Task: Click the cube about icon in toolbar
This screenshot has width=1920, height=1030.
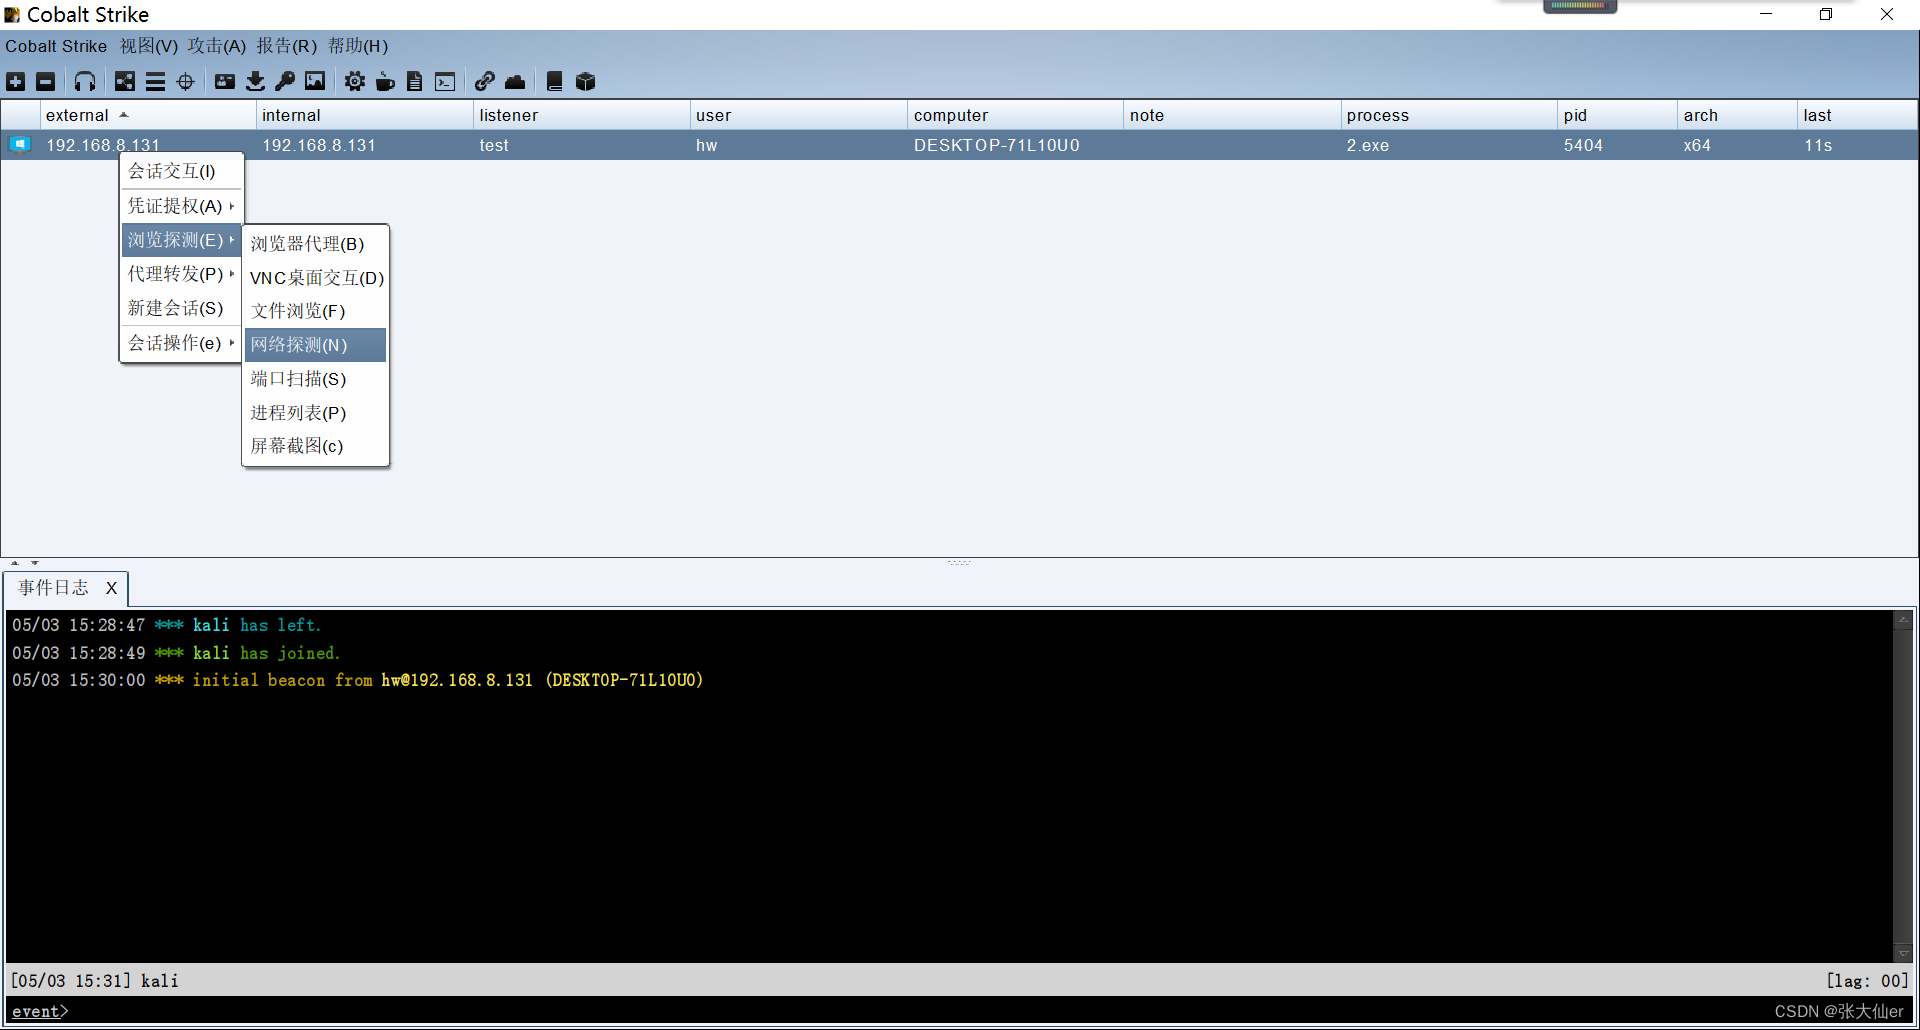Action: 586,82
